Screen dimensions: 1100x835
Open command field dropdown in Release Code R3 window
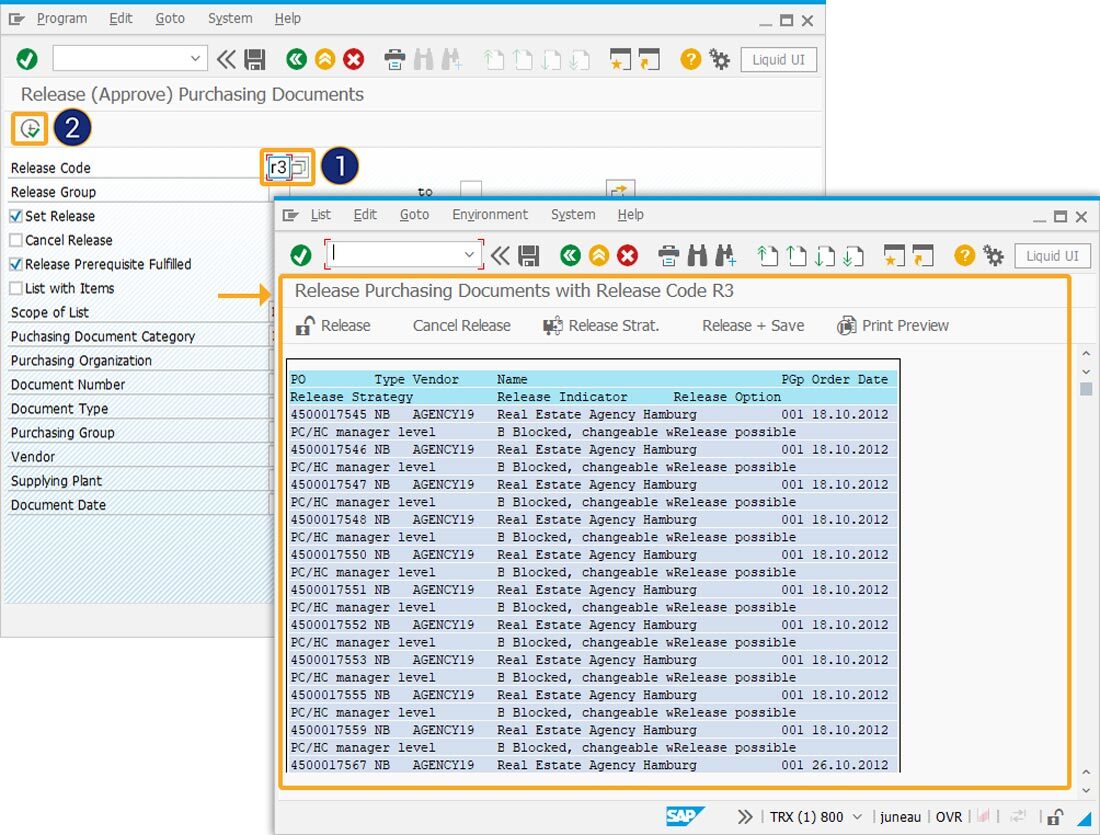tap(469, 255)
